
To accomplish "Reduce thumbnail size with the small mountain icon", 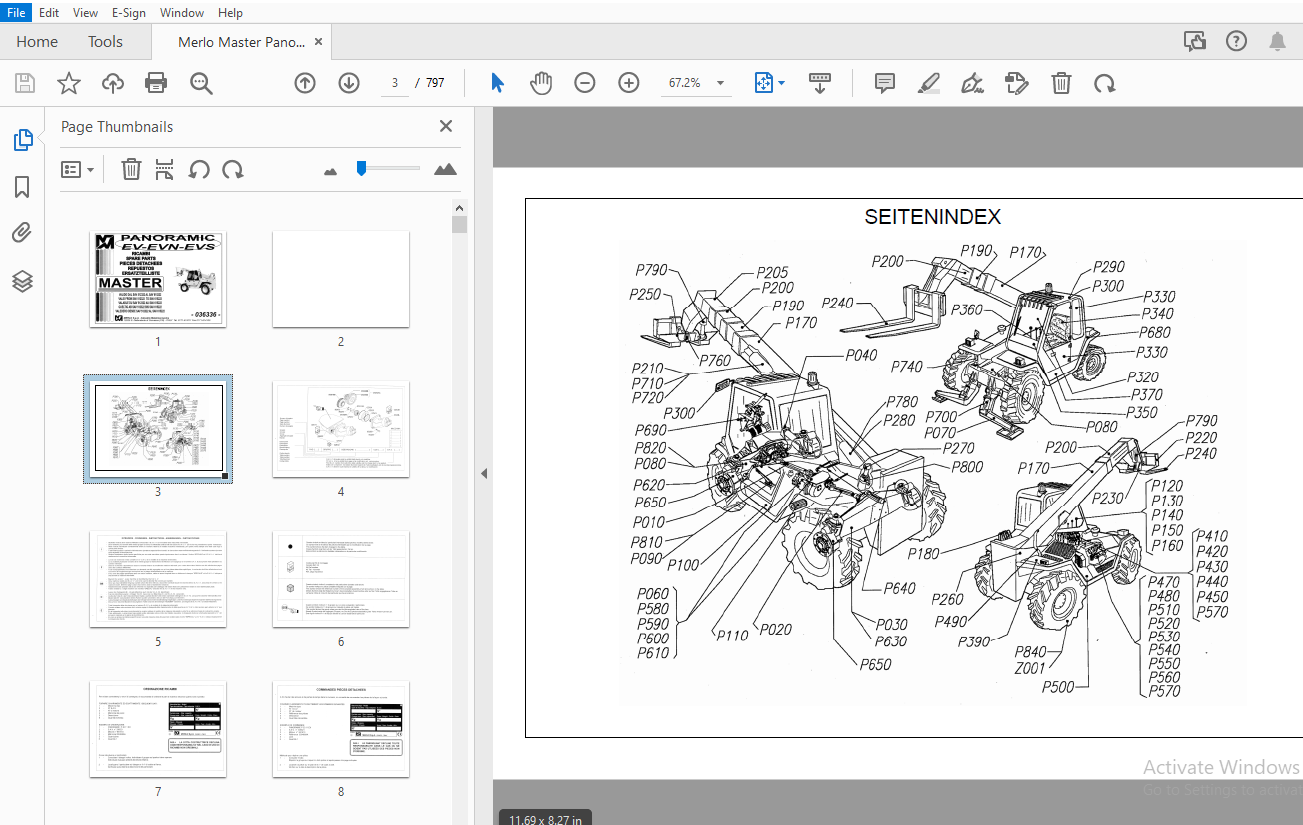I will [x=331, y=171].
